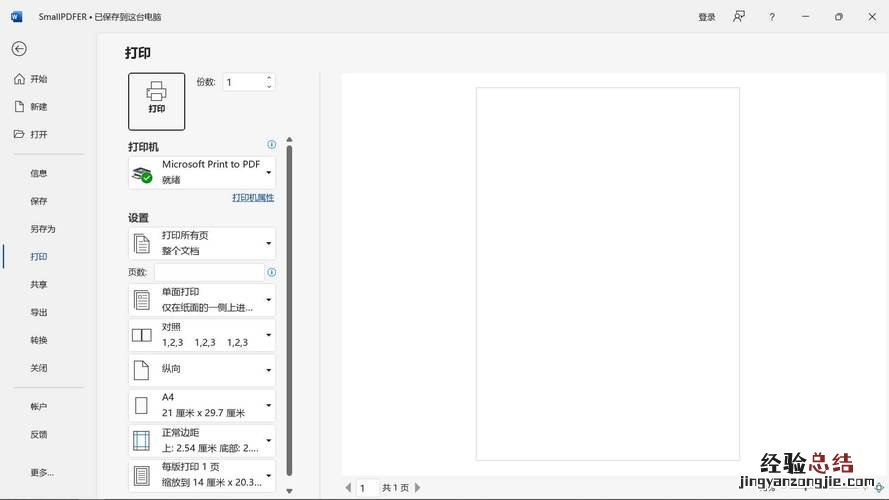Select 共享 in the sidebar
Screen dimensions: 889x500
click(39, 285)
